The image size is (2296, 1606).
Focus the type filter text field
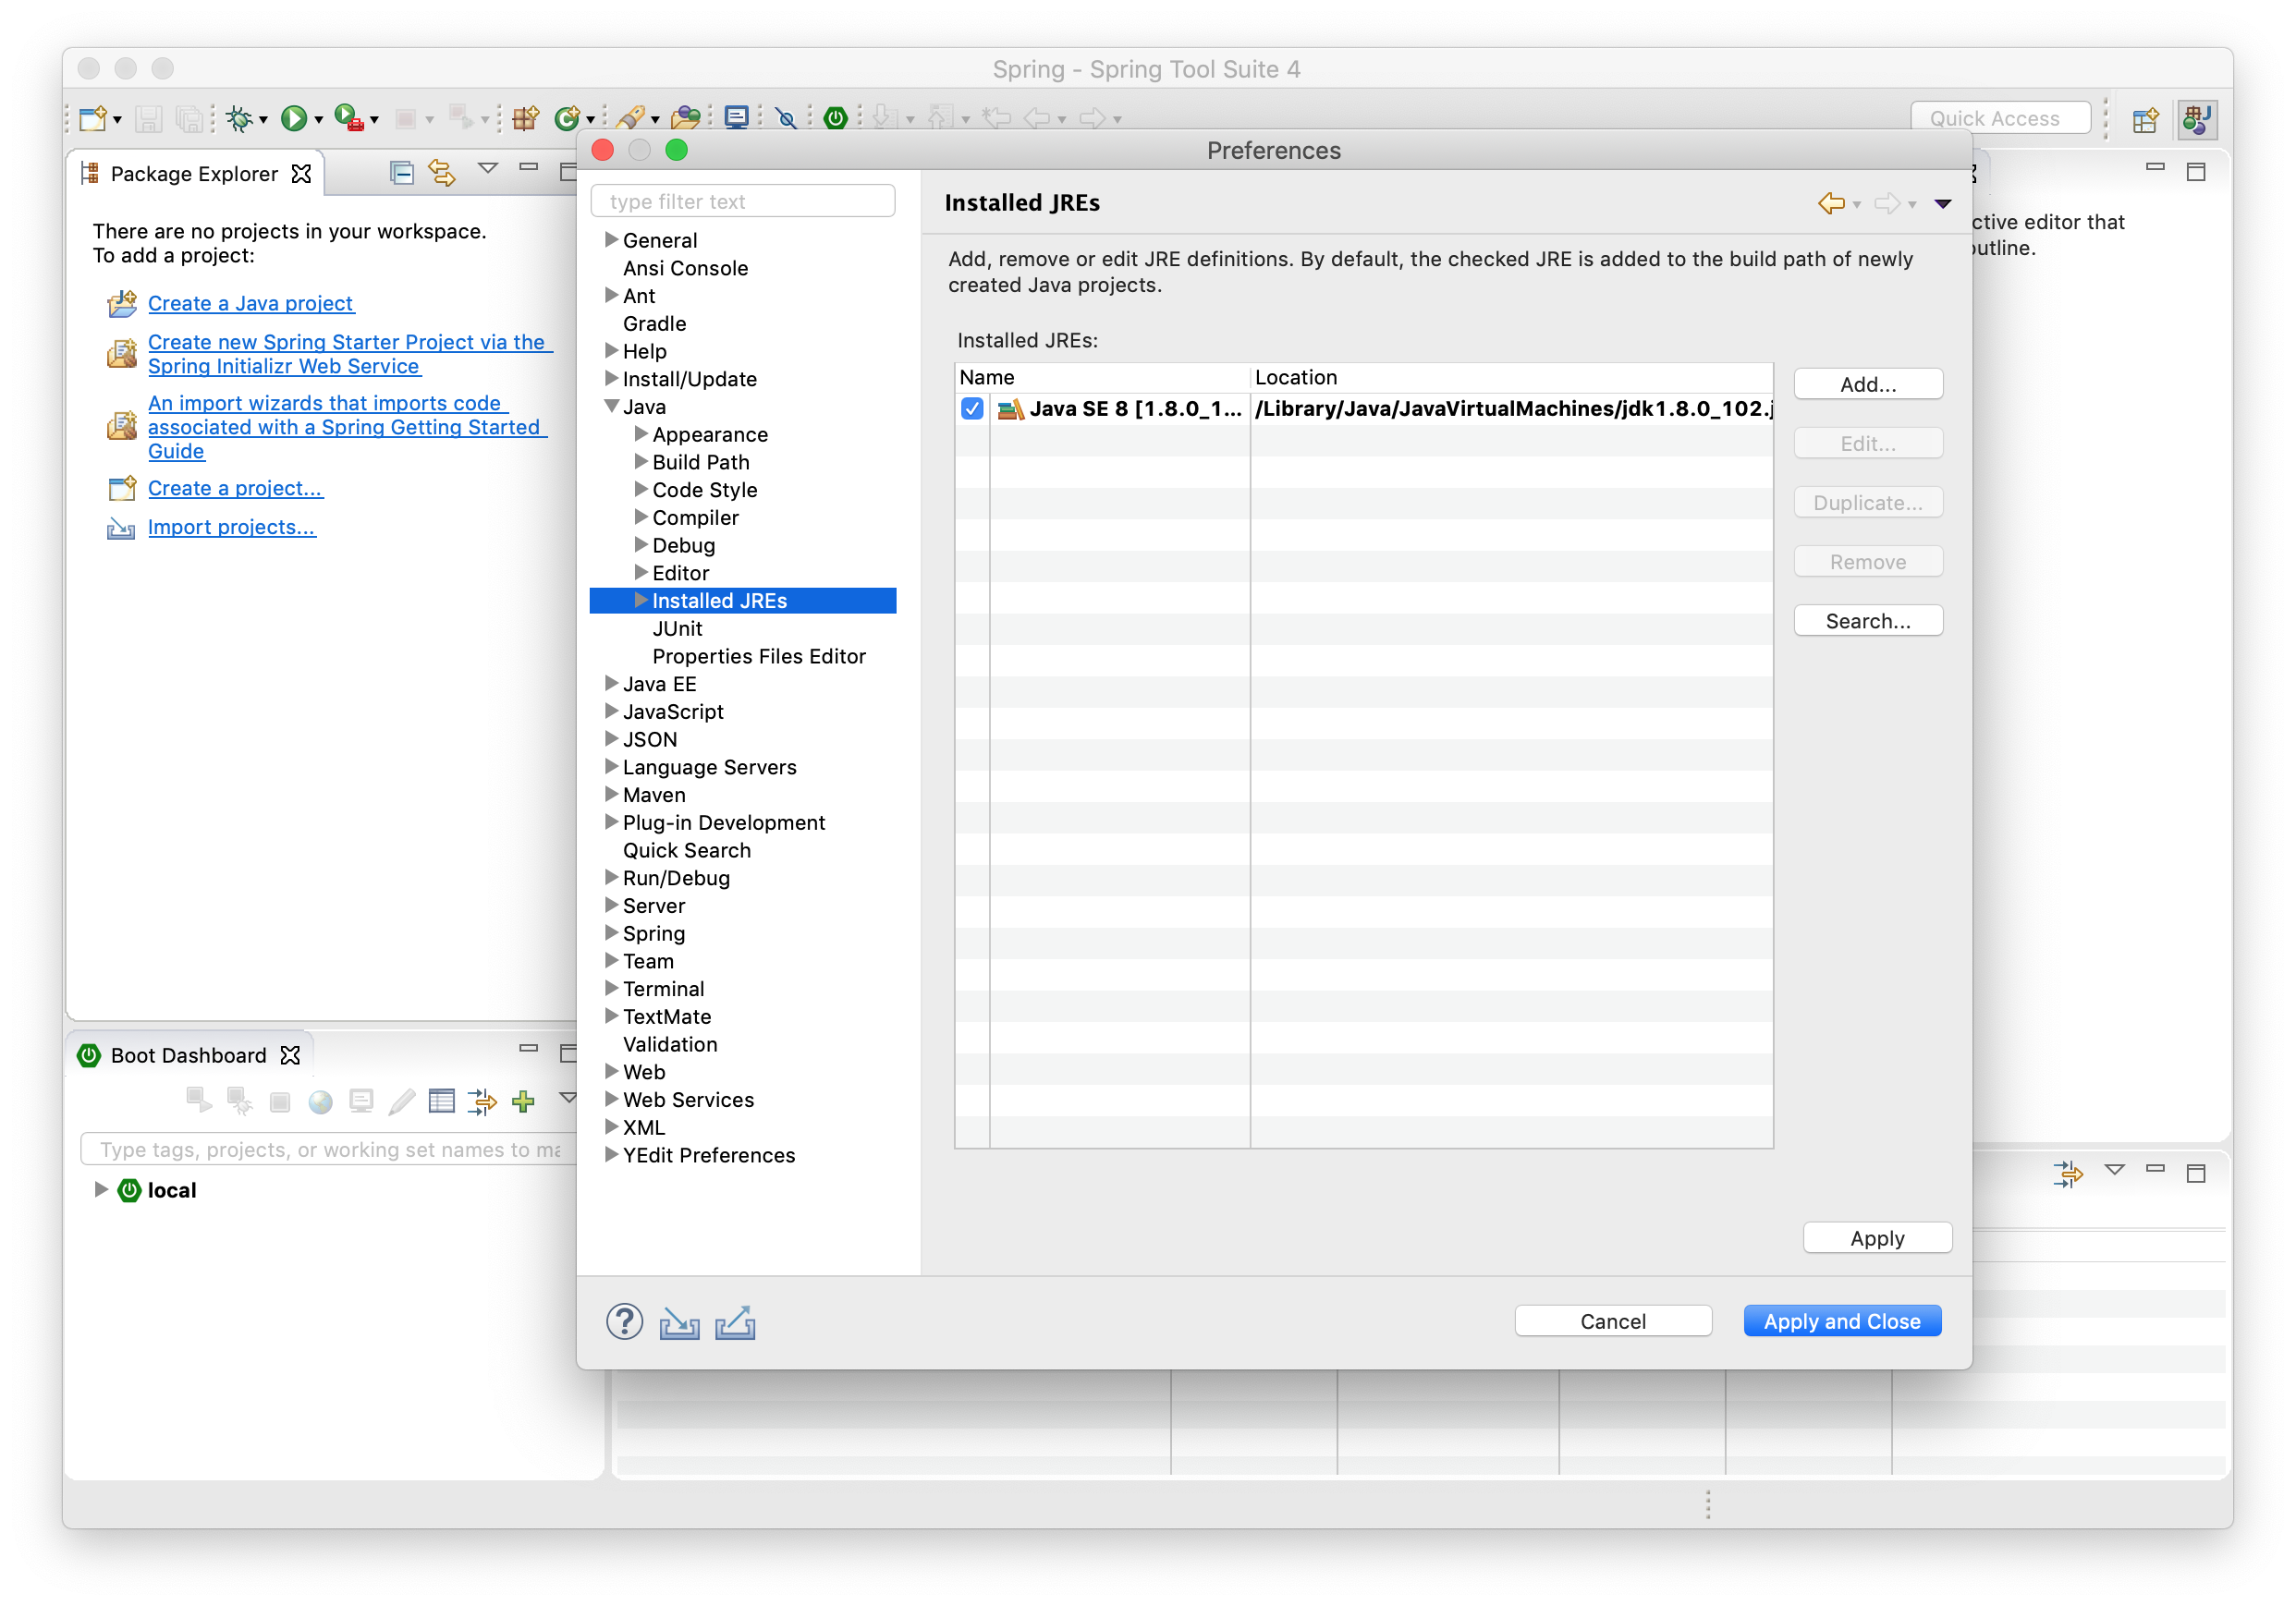point(743,202)
